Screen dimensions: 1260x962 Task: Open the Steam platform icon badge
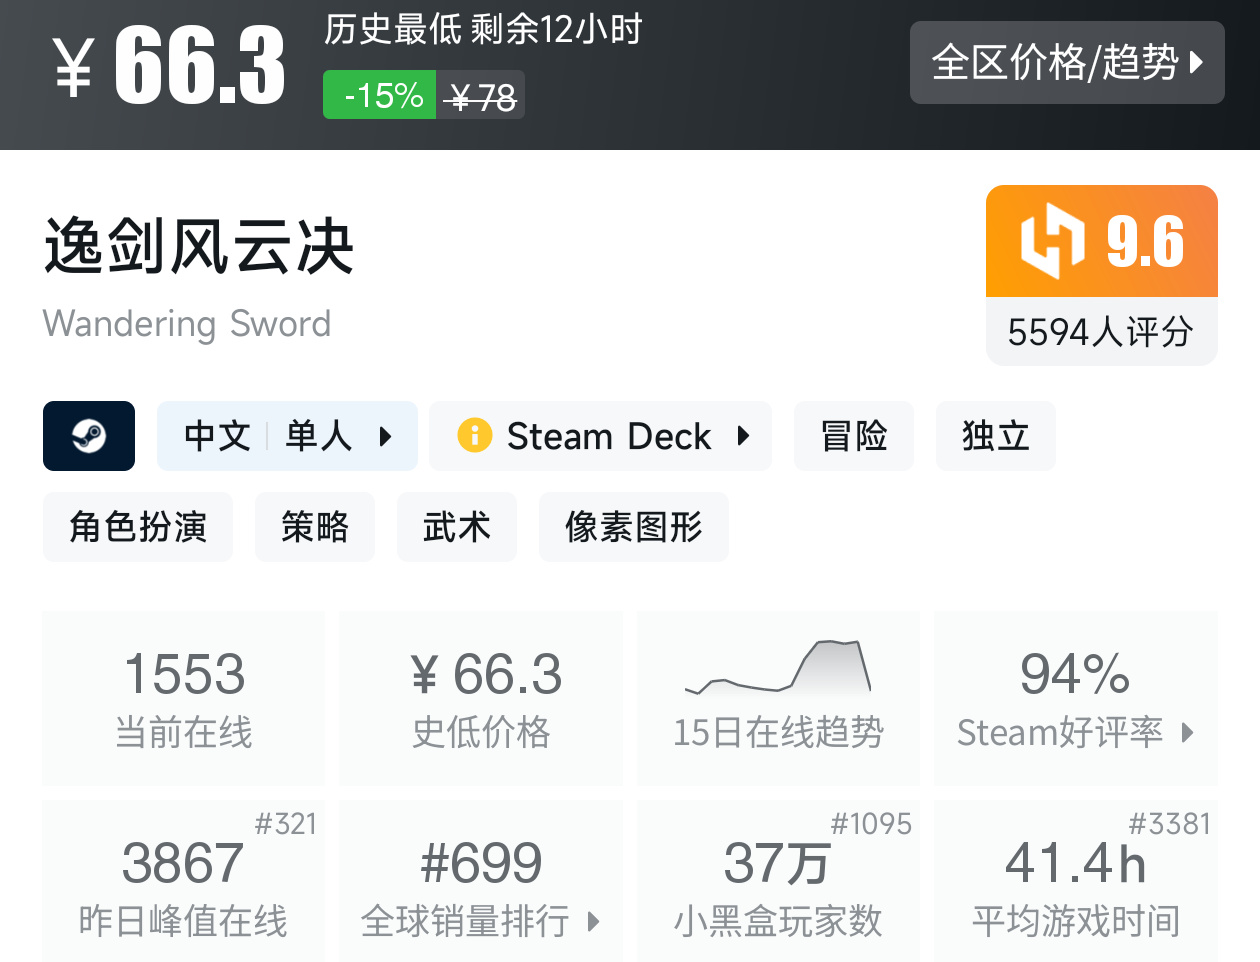89,436
